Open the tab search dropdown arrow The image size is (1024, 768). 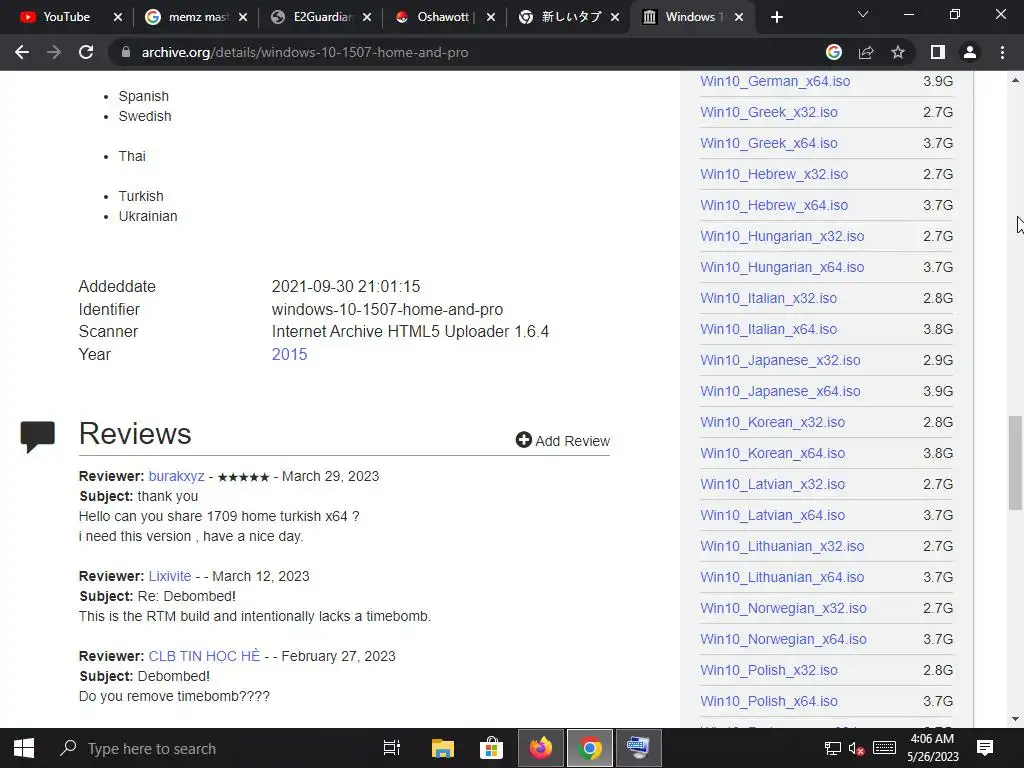click(863, 14)
